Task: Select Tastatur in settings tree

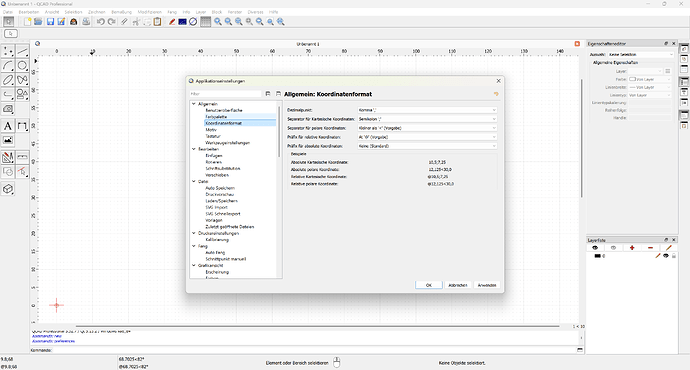Action: click(x=213, y=136)
